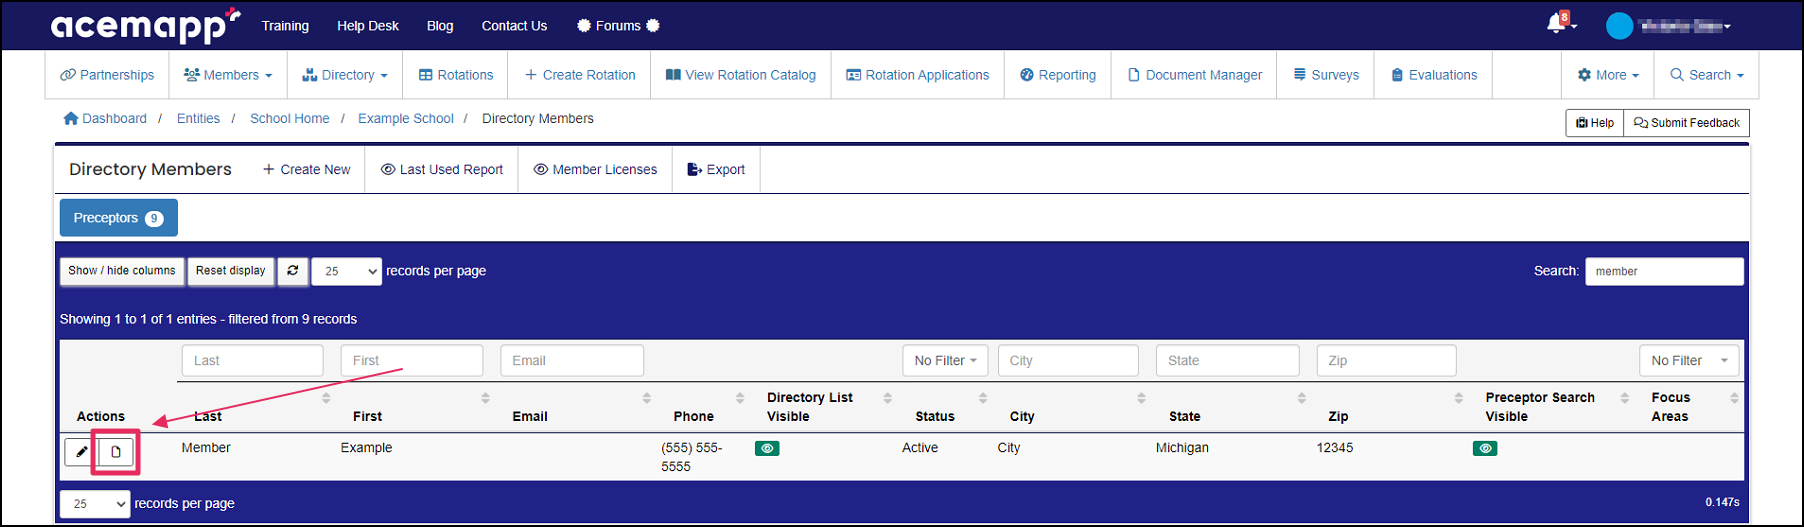1804x527 pixels.
Task: Click Create Rotation
Action: tap(580, 75)
